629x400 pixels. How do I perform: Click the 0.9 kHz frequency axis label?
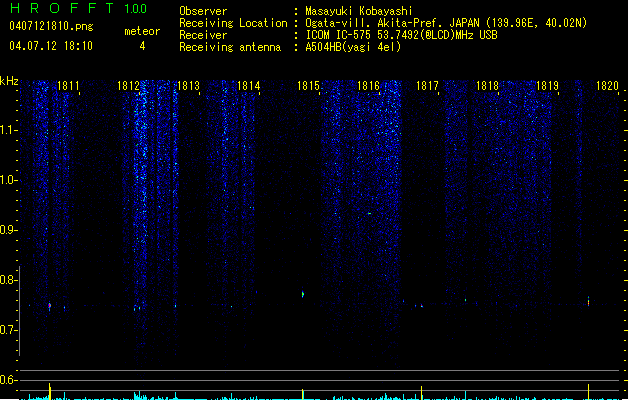[8, 230]
